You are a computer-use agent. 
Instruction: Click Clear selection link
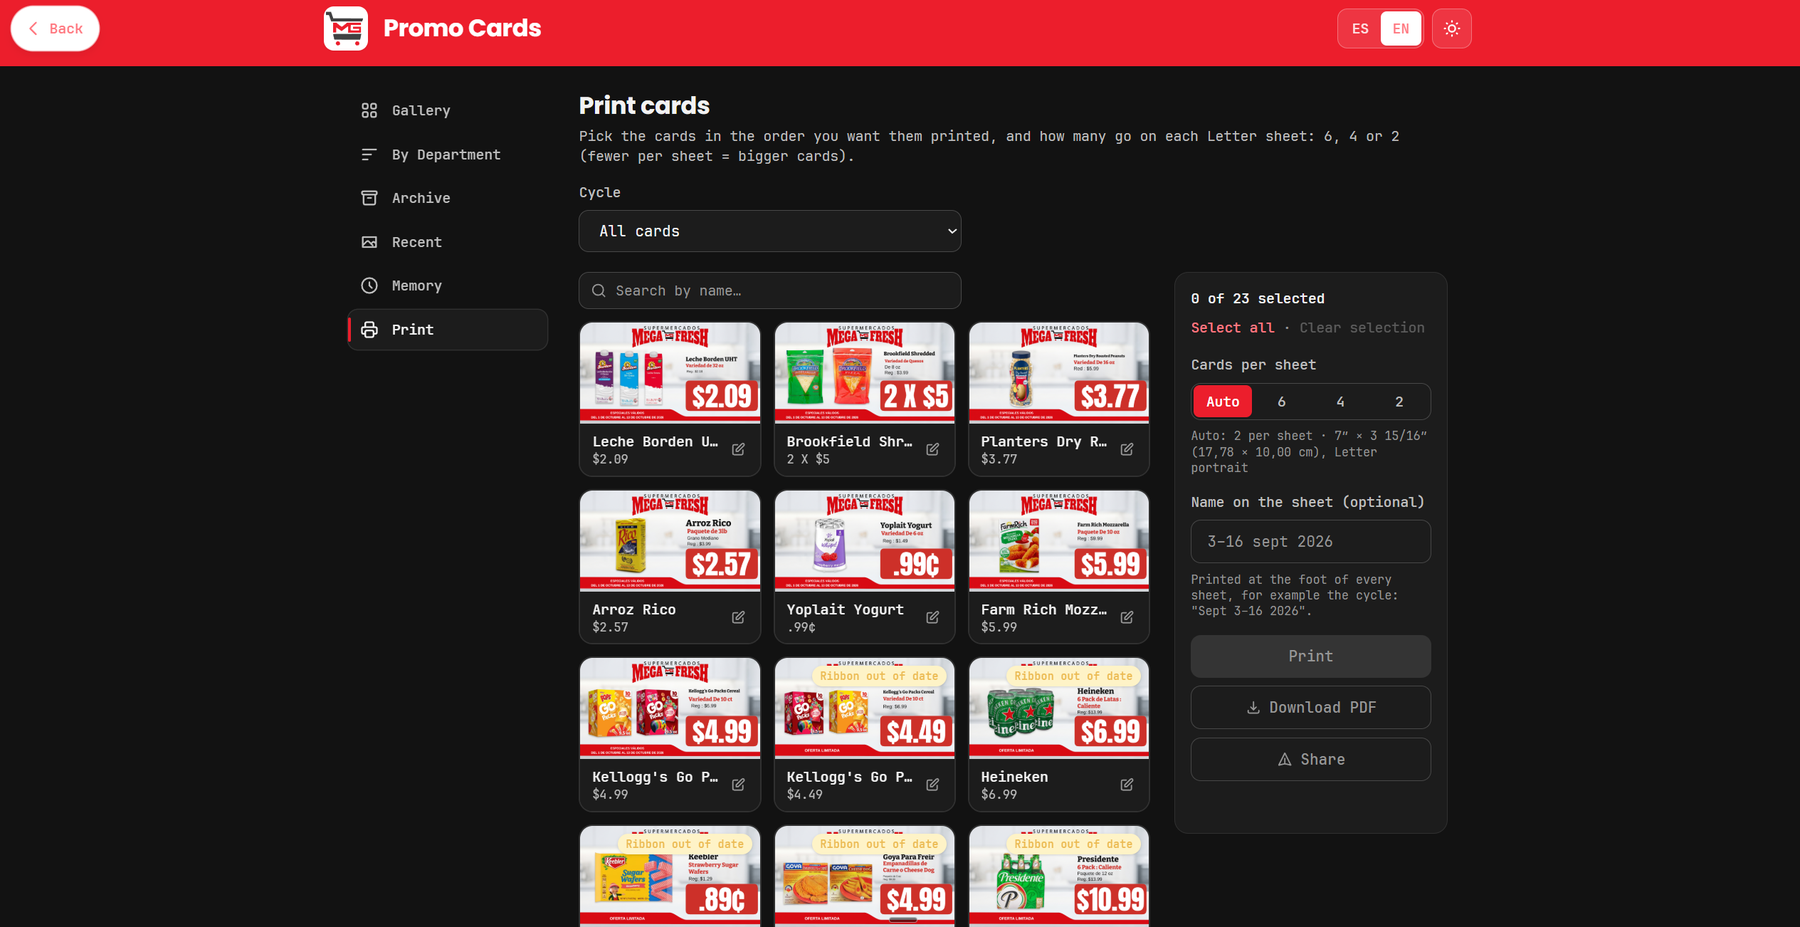click(x=1362, y=328)
